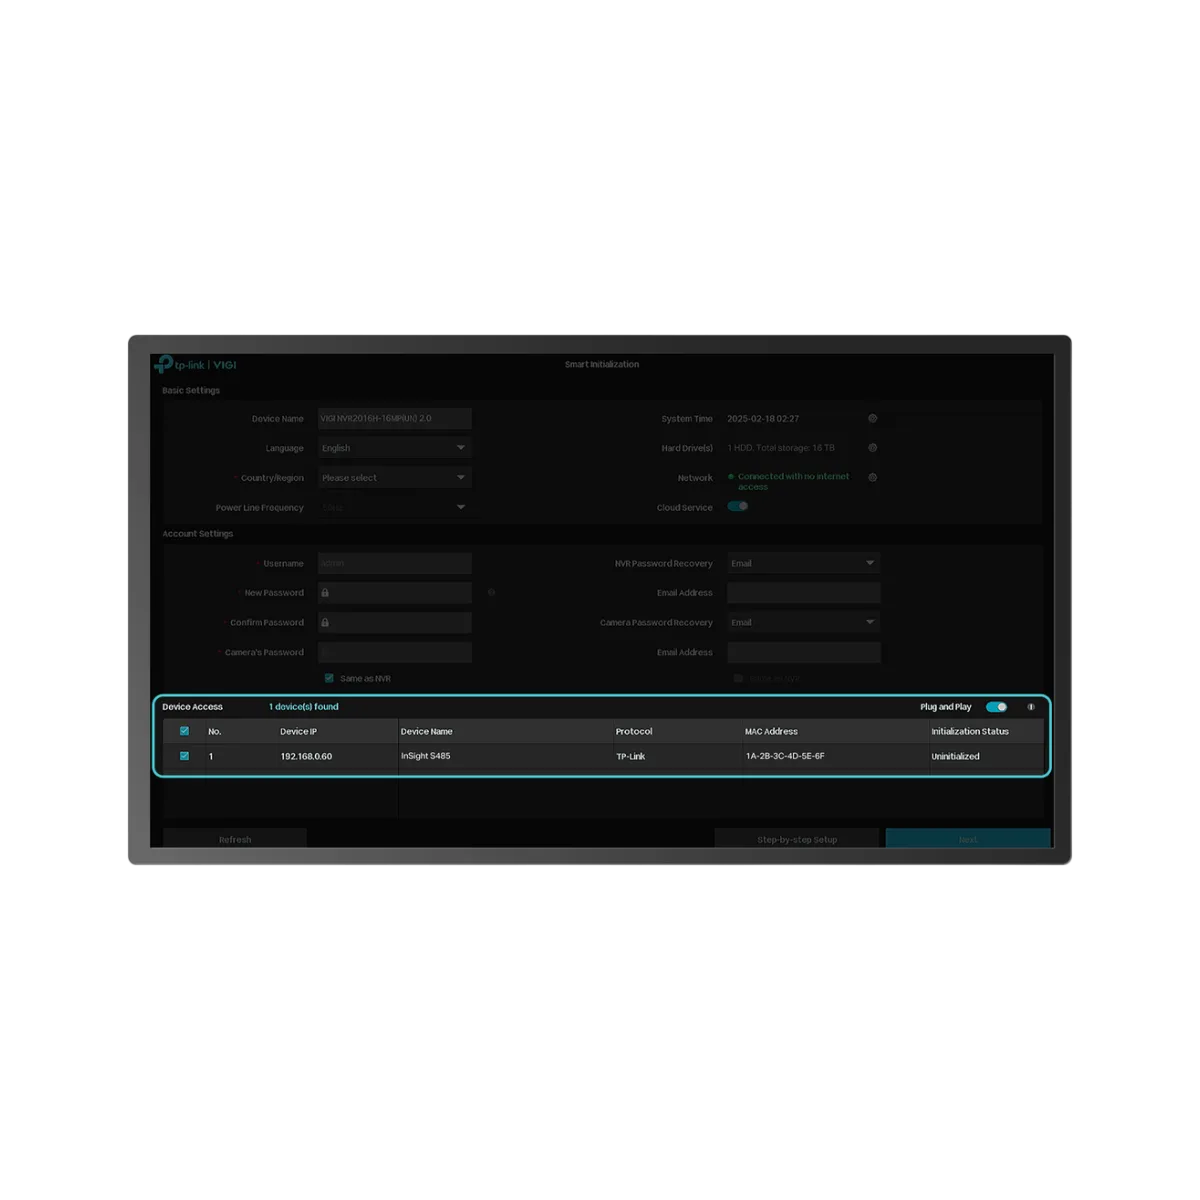
Task: Click the '1 device(s) found' text
Action: pos(304,707)
